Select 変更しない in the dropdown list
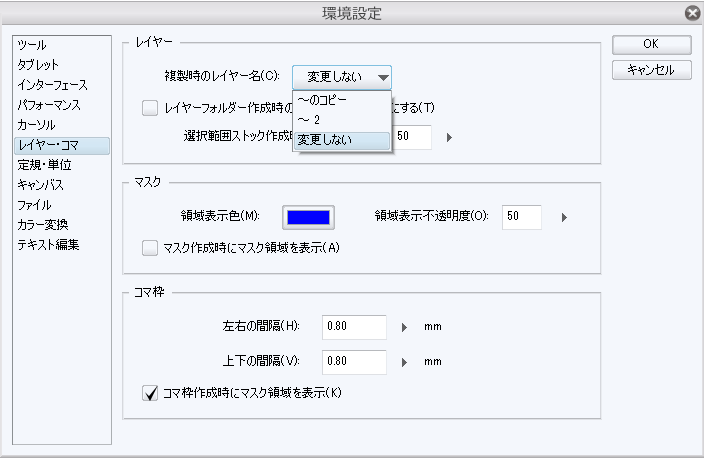The image size is (704, 458). pos(342,140)
